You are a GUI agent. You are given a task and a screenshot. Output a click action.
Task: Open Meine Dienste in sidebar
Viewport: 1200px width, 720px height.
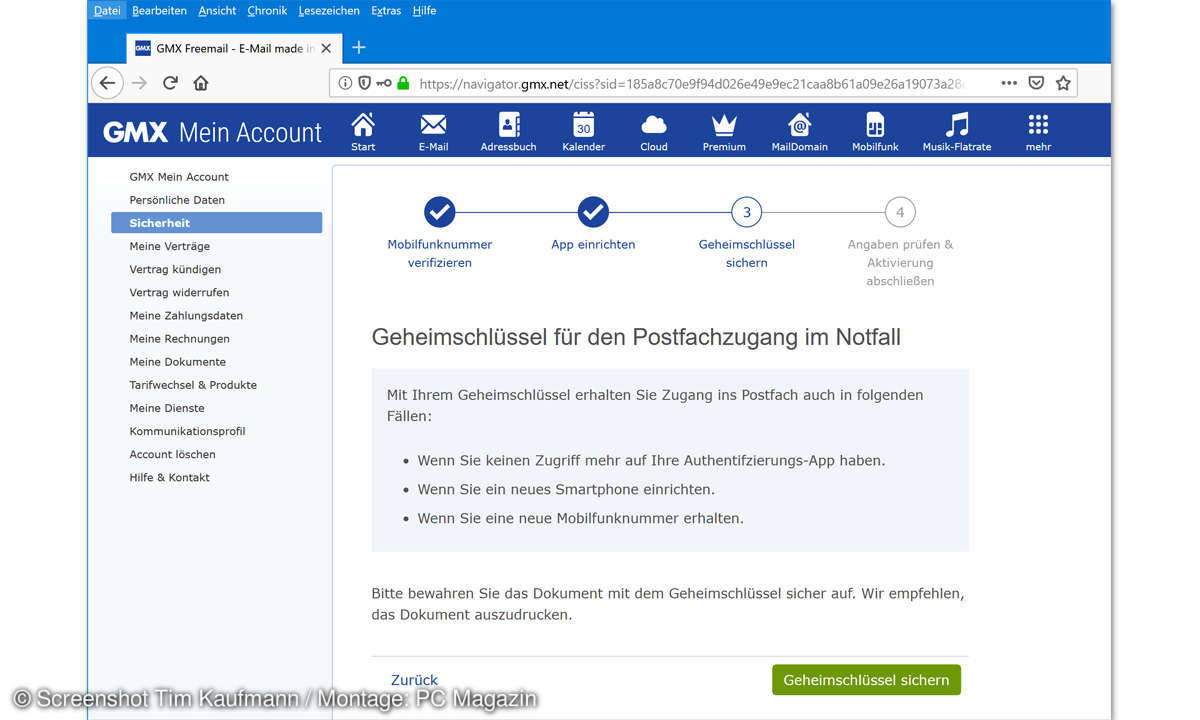[167, 407]
